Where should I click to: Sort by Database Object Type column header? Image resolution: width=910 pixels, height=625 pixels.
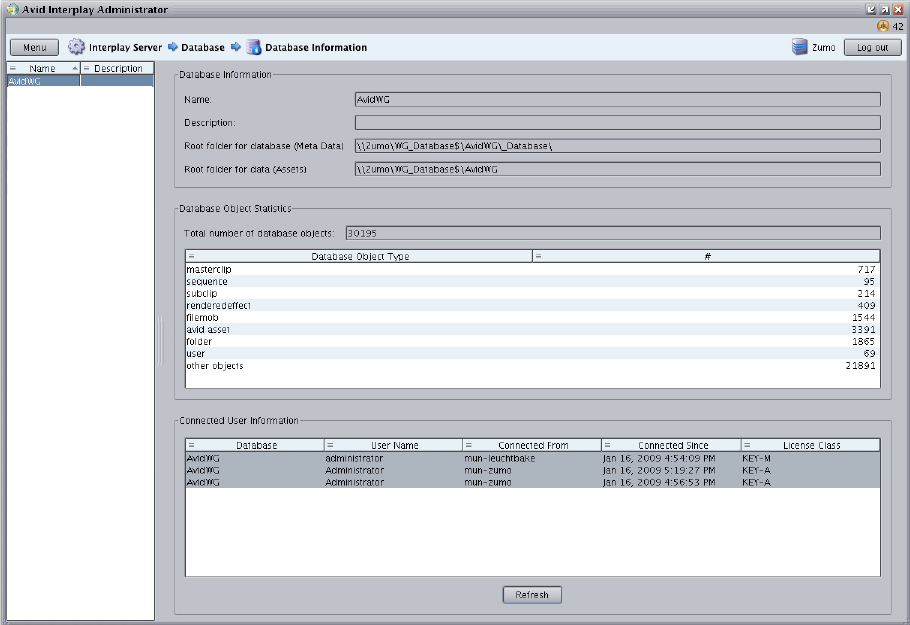point(359,256)
